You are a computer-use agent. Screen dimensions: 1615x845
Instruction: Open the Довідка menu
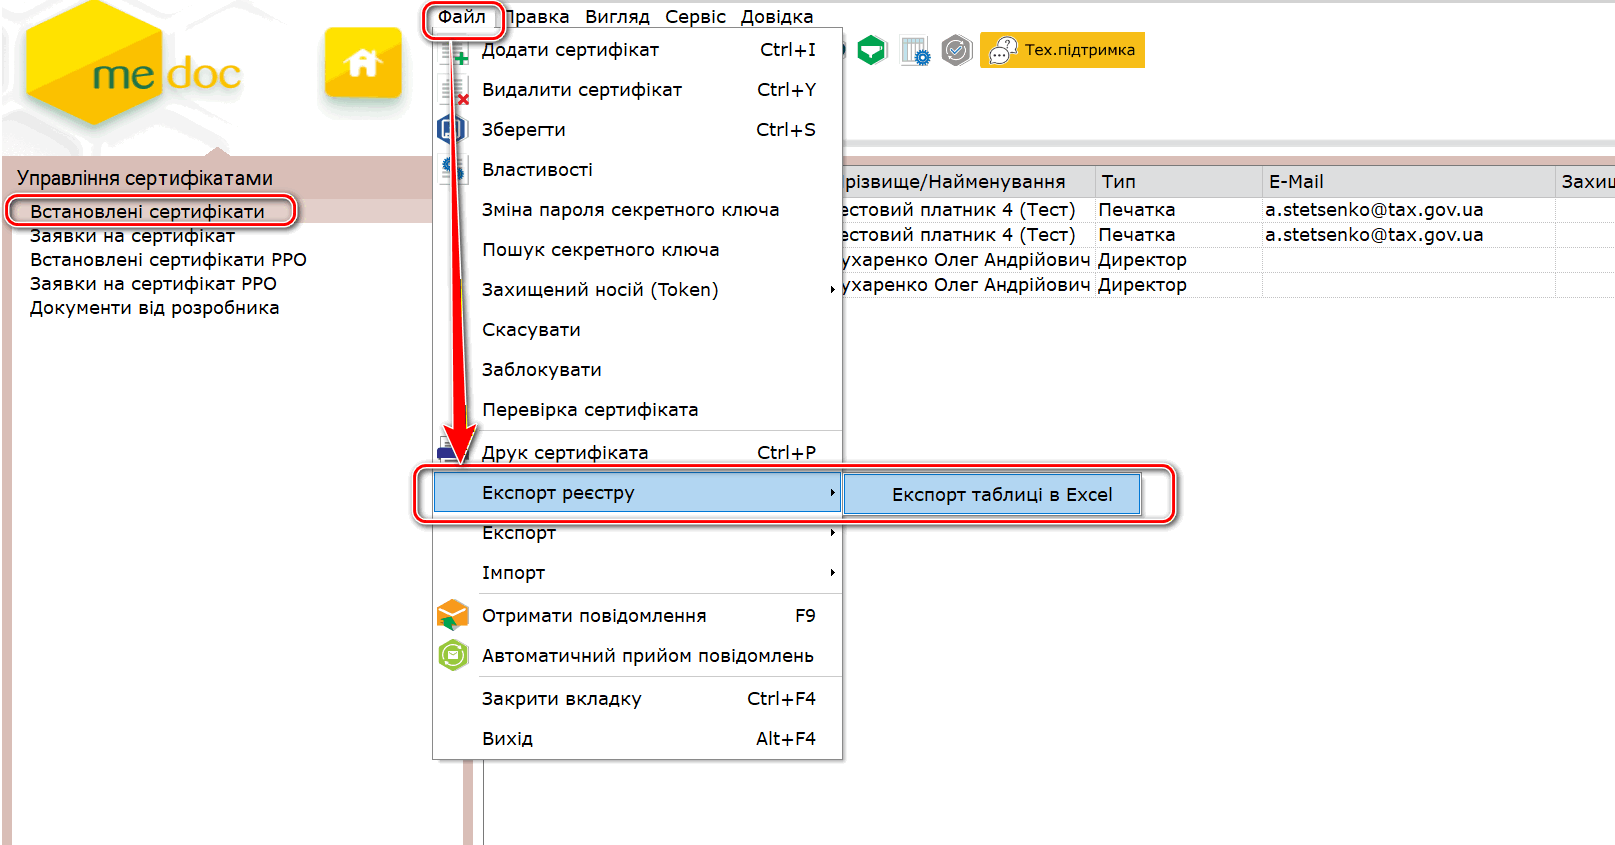776,17
